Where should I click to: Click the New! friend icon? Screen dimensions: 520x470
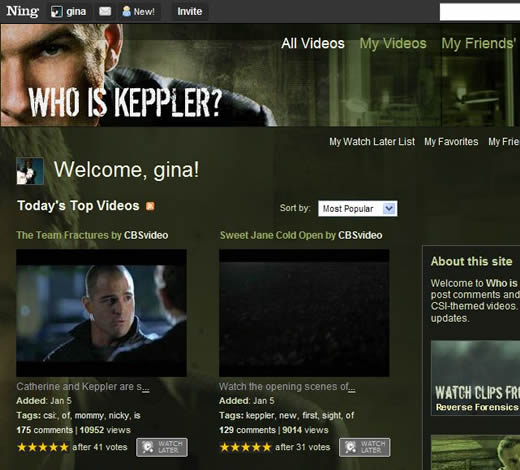click(126, 12)
